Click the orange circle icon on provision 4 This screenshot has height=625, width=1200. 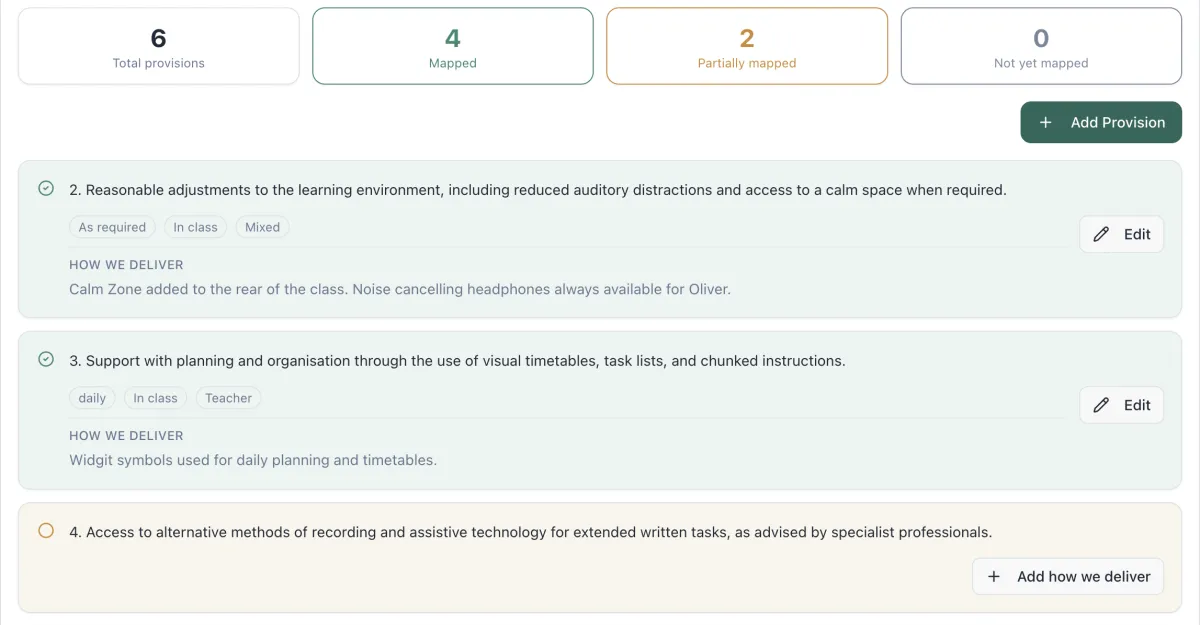46,531
